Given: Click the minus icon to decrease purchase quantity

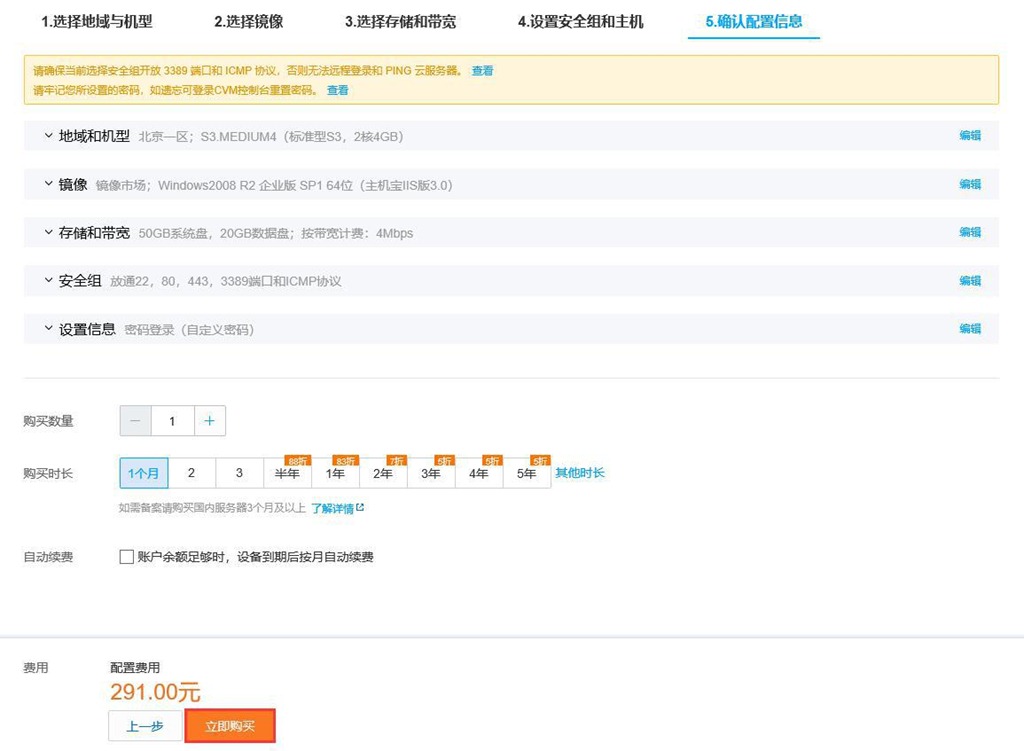Looking at the screenshot, I should pos(135,421).
